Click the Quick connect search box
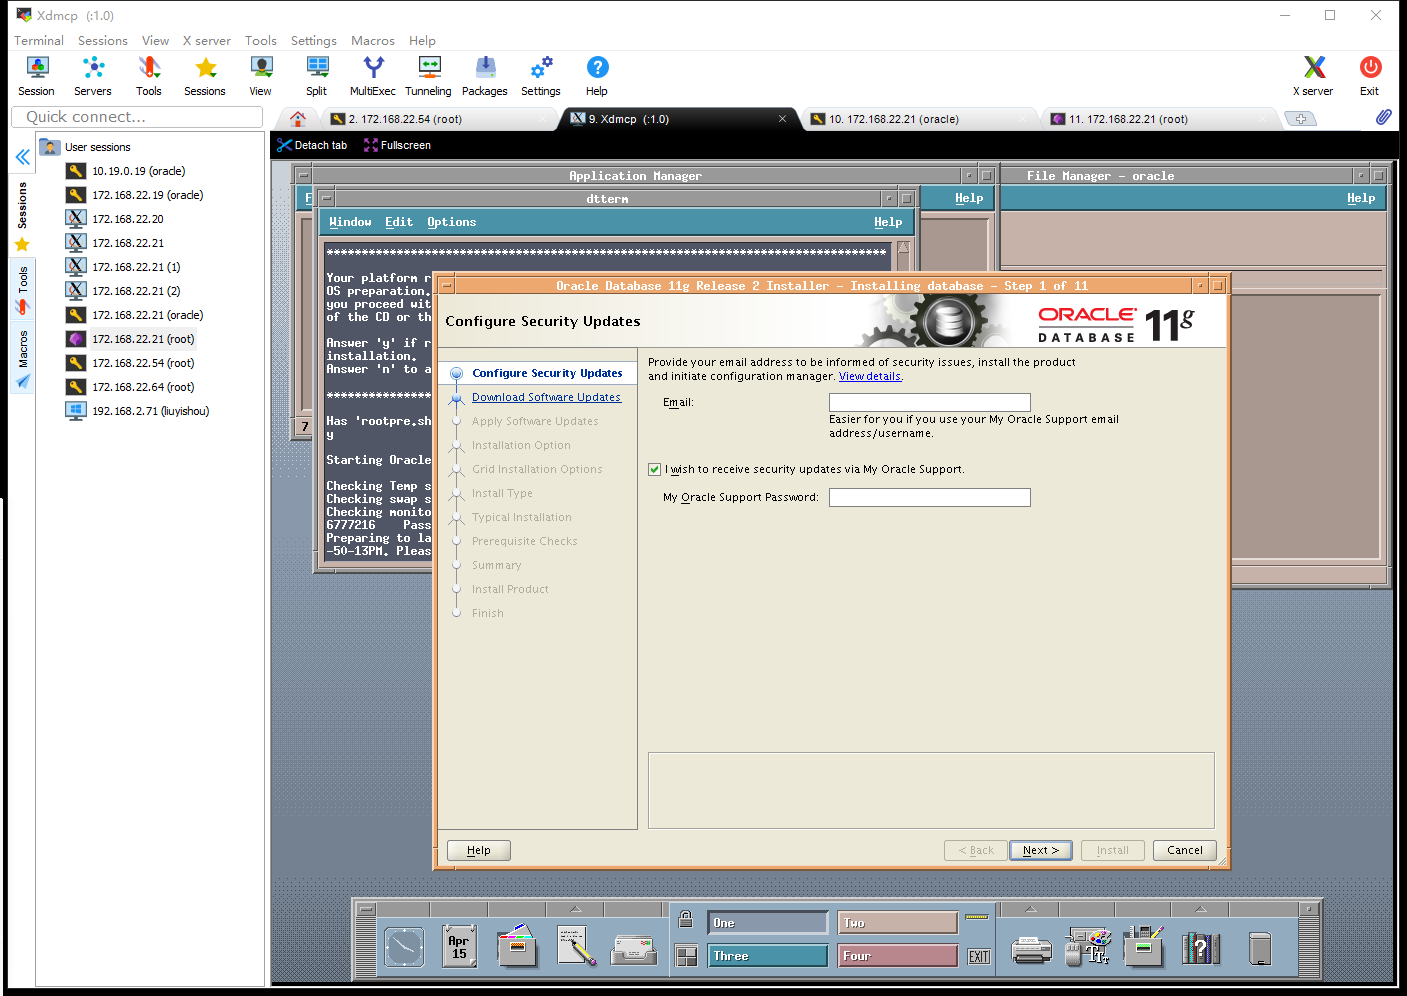The height and width of the screenshot is (996, 1407). point(137,117)
